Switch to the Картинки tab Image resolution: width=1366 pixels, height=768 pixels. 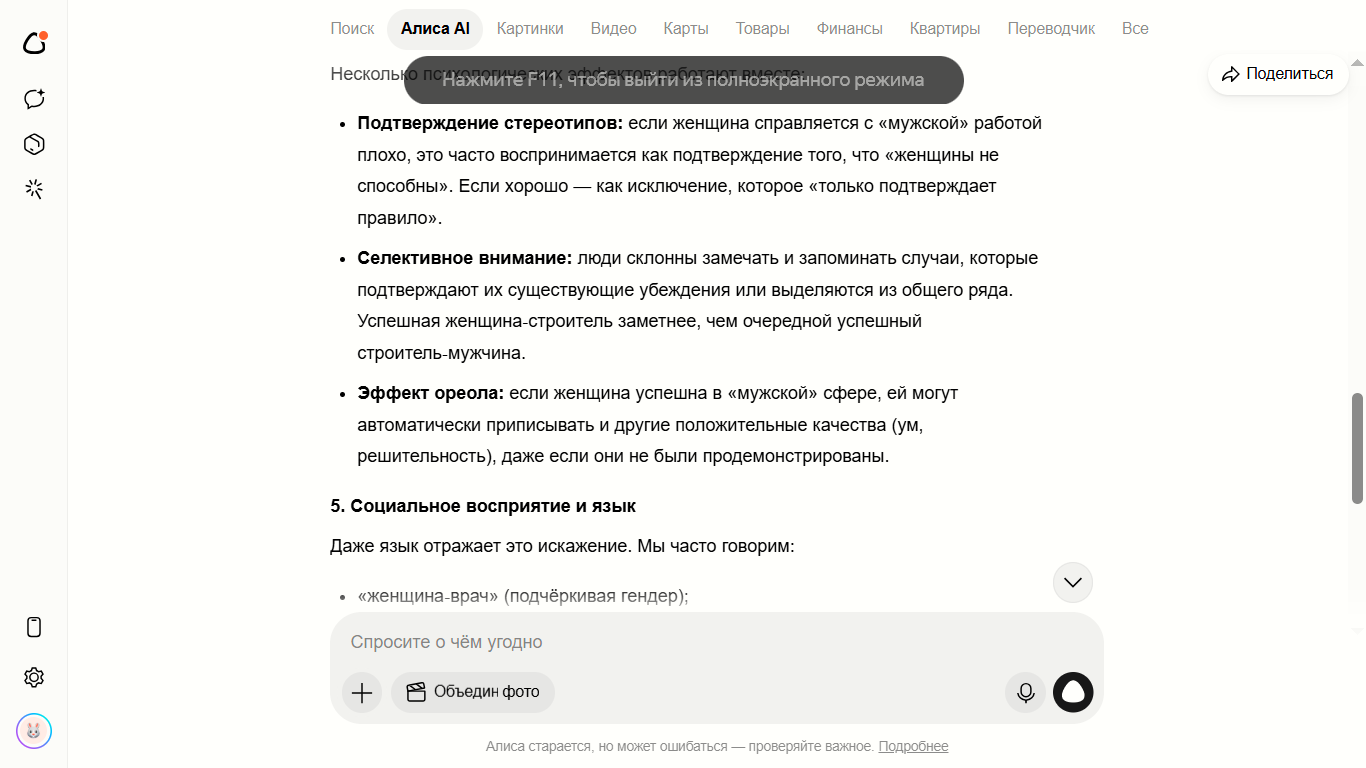tap(530, 29)
